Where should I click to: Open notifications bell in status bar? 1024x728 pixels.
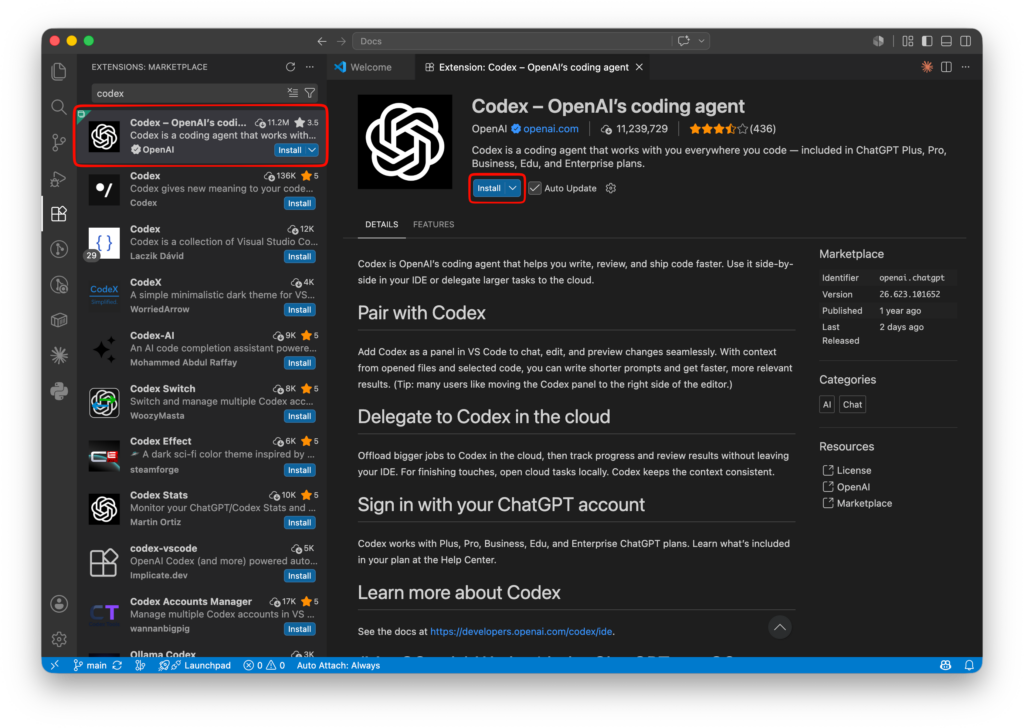[969, 665]
